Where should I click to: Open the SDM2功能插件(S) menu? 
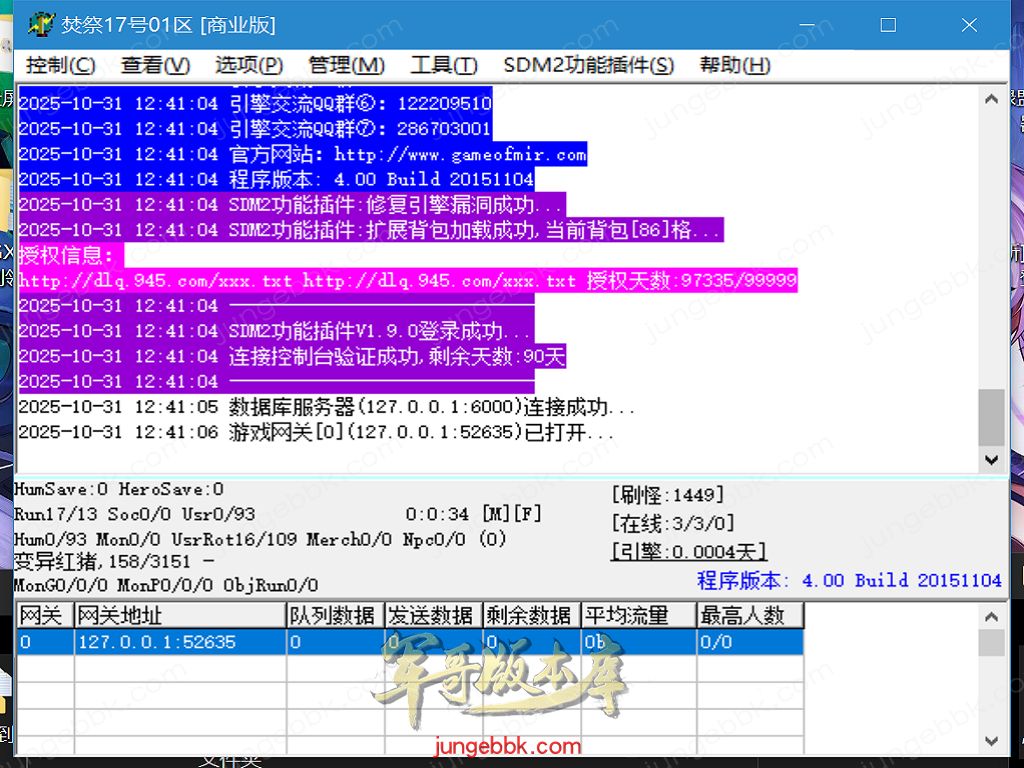(x=588, y=65)
